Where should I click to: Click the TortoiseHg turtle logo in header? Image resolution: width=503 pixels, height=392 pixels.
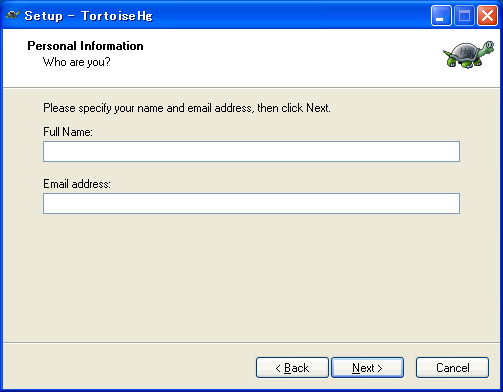click(x=468, y=55)
